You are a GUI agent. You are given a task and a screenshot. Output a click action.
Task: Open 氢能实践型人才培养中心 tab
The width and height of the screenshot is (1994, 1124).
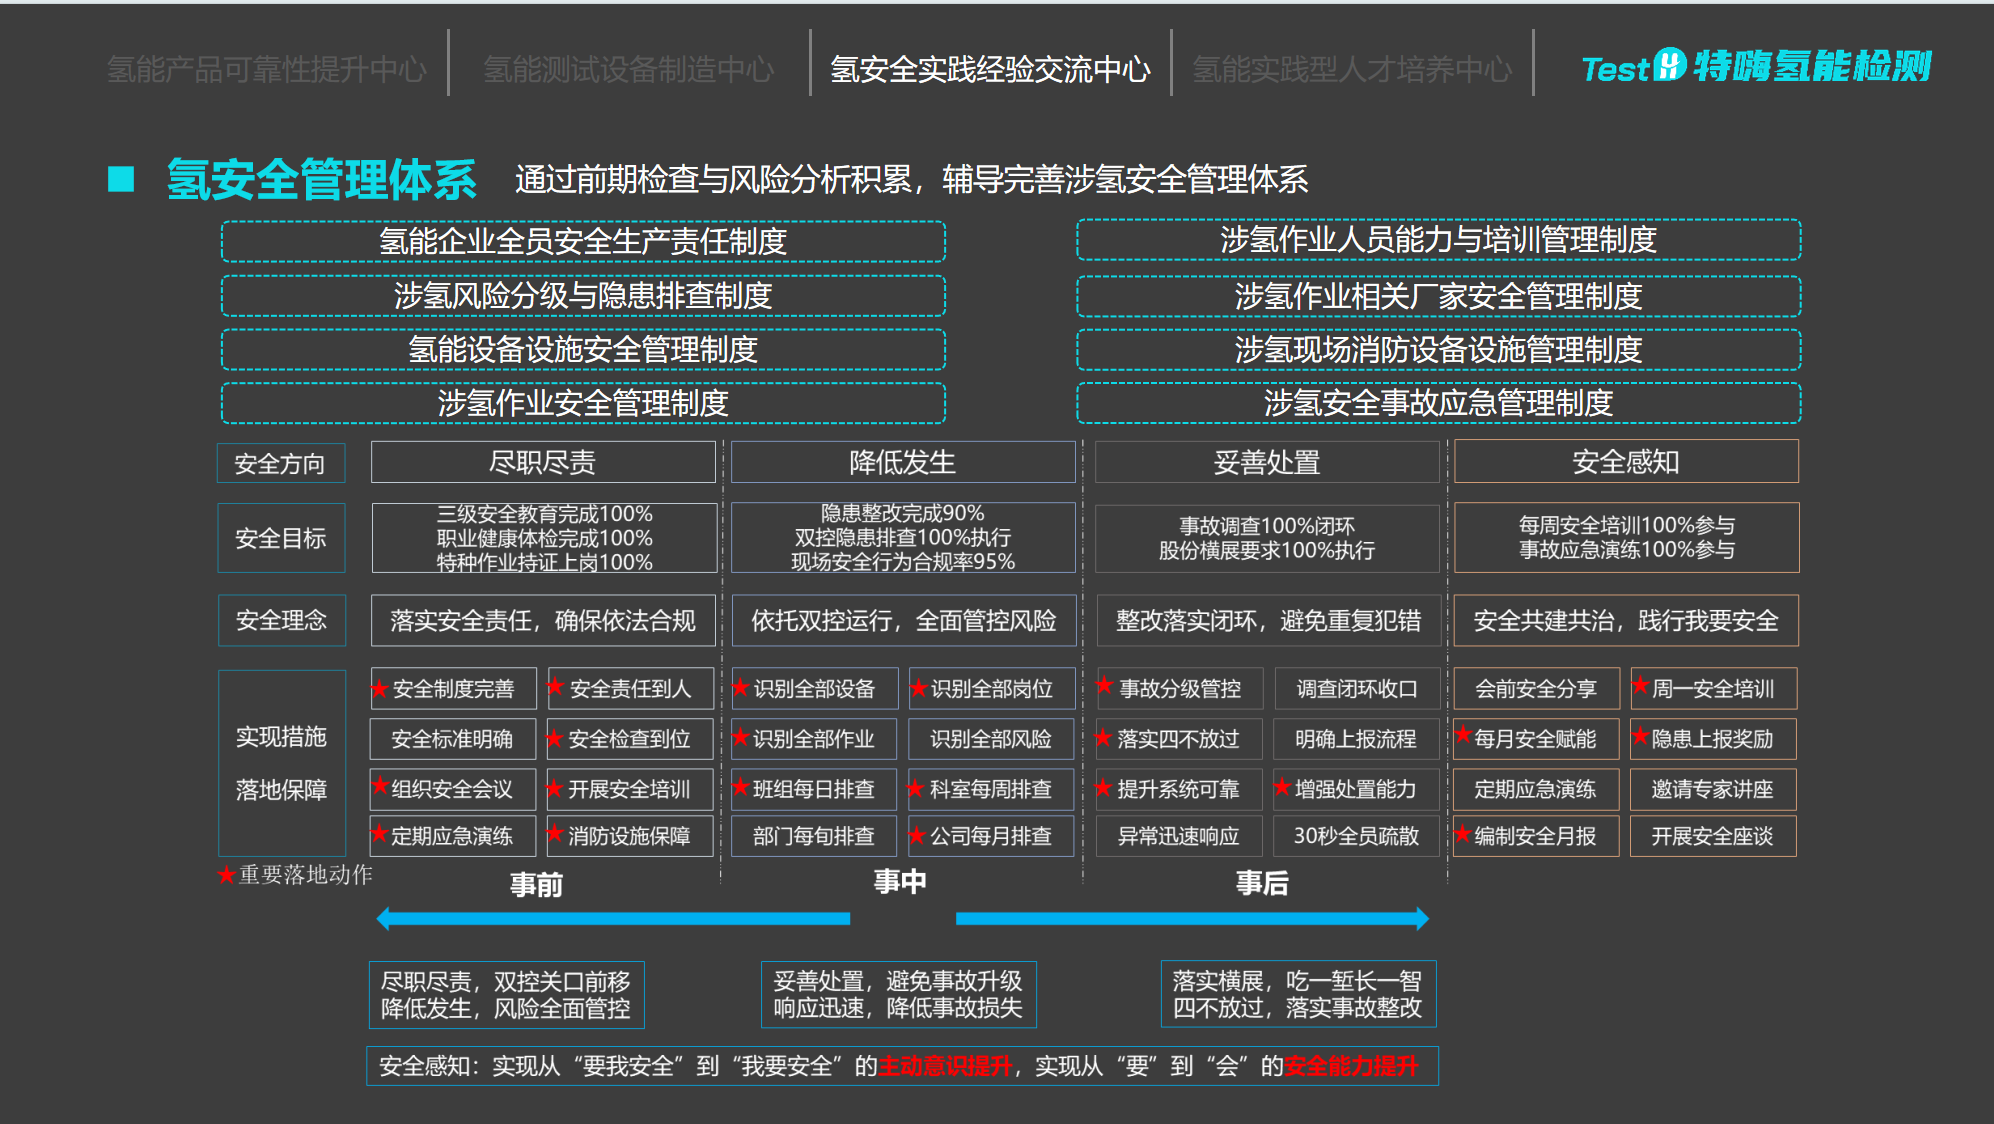tap(1351, 69)
